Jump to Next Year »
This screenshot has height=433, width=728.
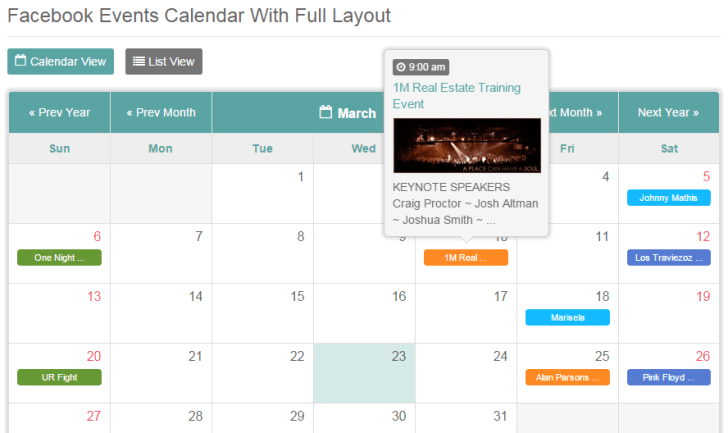pyautogui.click(x=669, y=112)
